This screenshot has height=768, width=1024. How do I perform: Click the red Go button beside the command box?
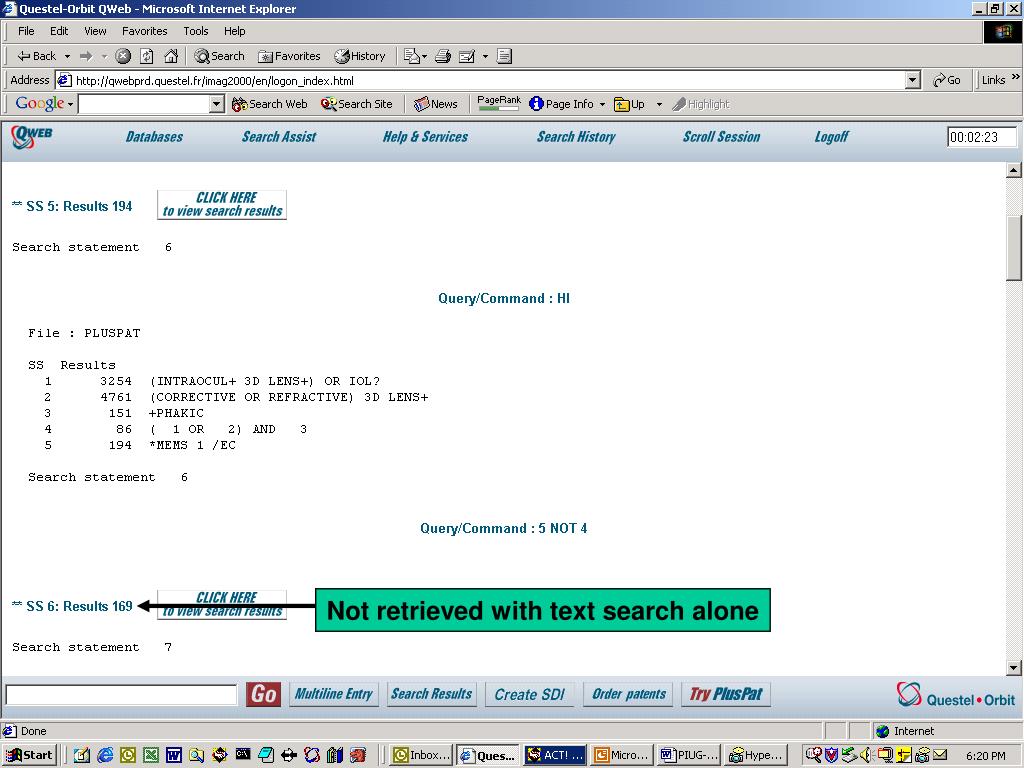pos(263,694)
